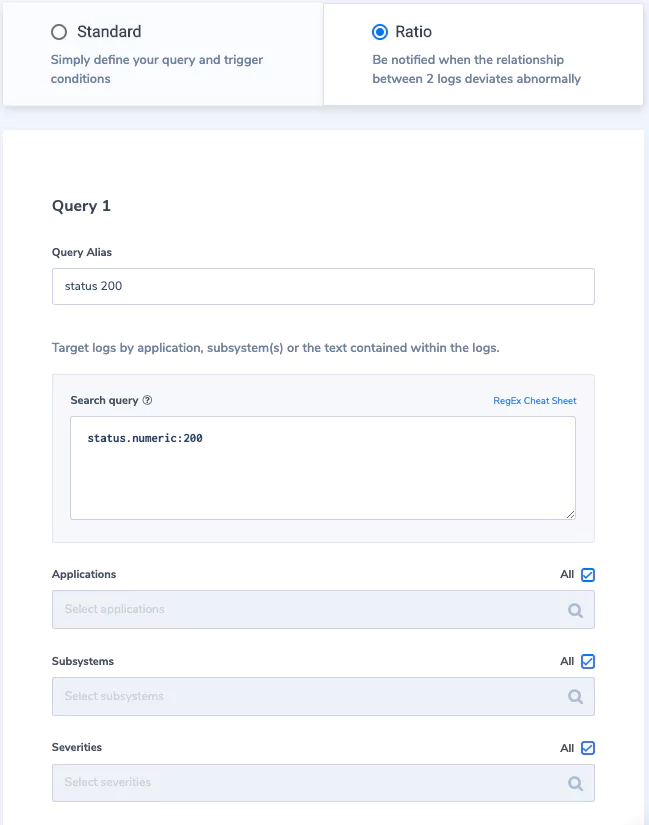Click the Ratio option card description
The image size is (649, 825).
coord(476,69)
